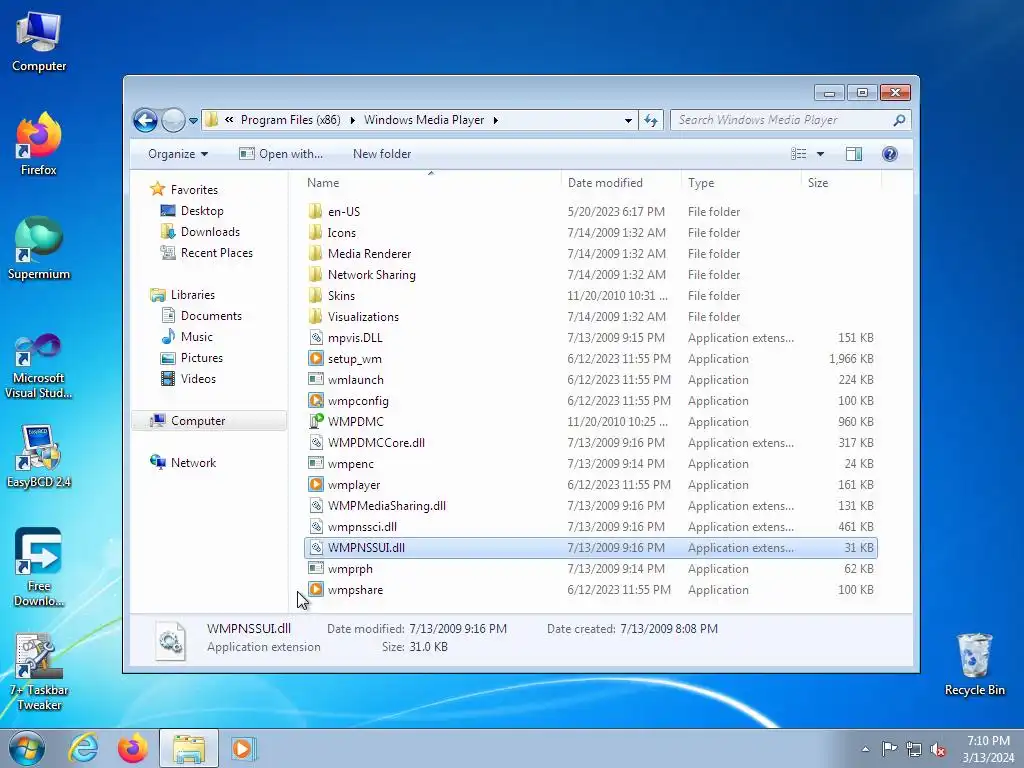
Task: Create a New folder
Action: [382, 154]
